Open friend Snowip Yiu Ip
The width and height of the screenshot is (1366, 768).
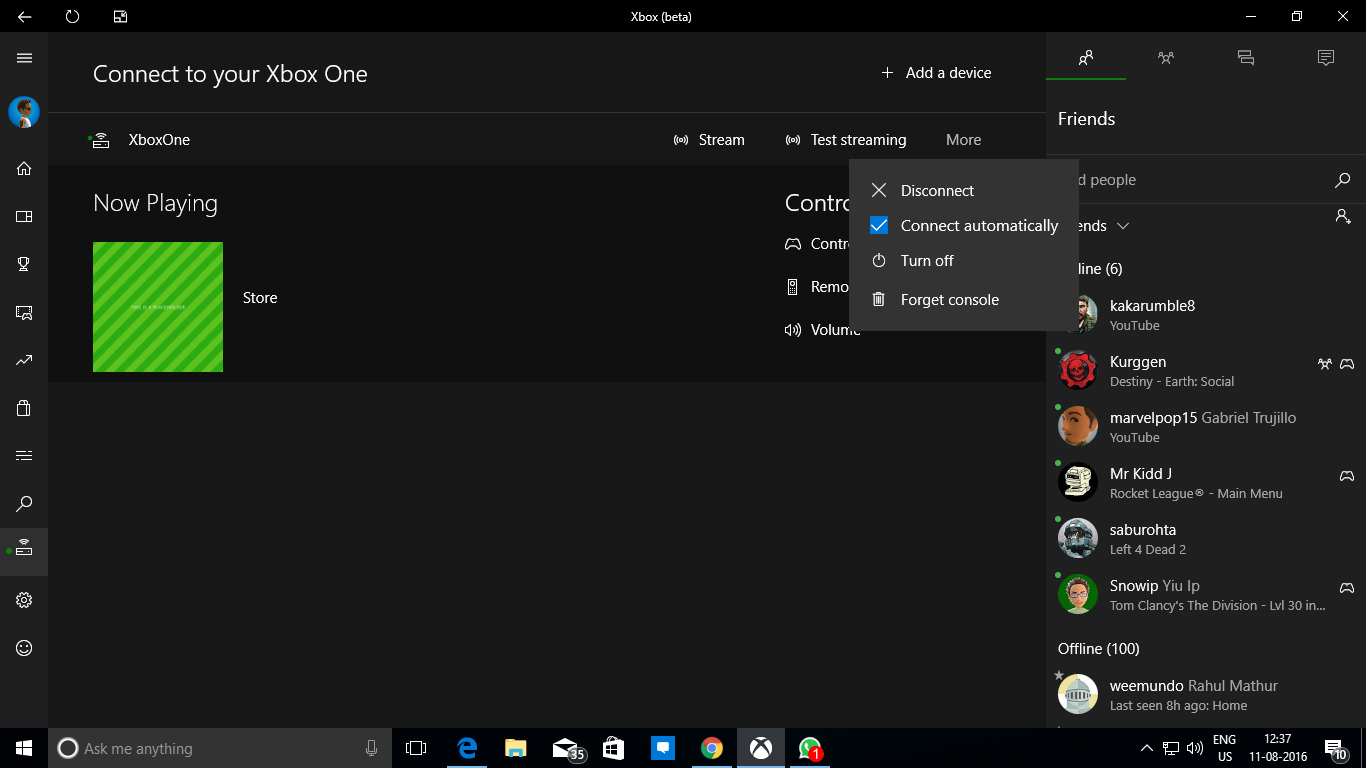[x=1206, y=594]
